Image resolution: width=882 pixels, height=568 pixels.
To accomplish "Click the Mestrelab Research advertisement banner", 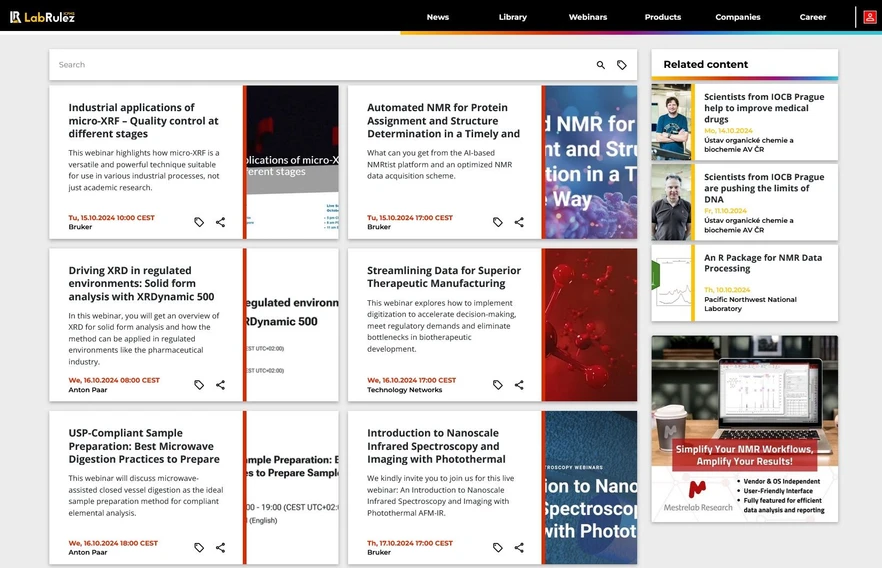I will (x=745, y=429).
